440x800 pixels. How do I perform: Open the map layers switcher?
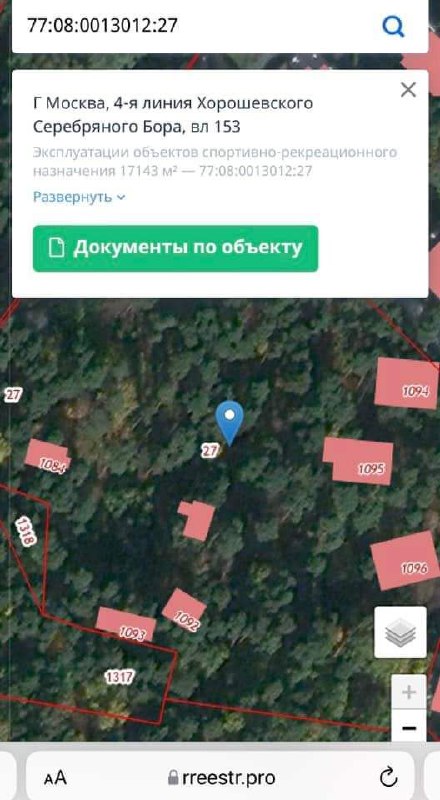tap(400, 632)
